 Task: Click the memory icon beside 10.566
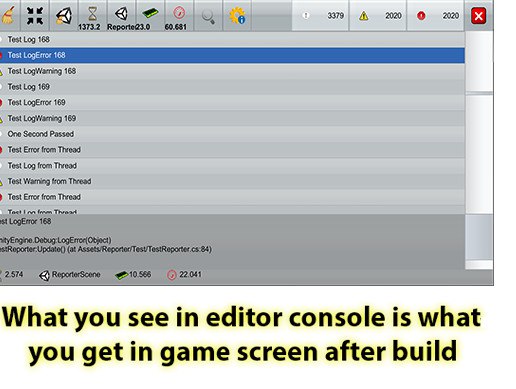click(121, 275)
